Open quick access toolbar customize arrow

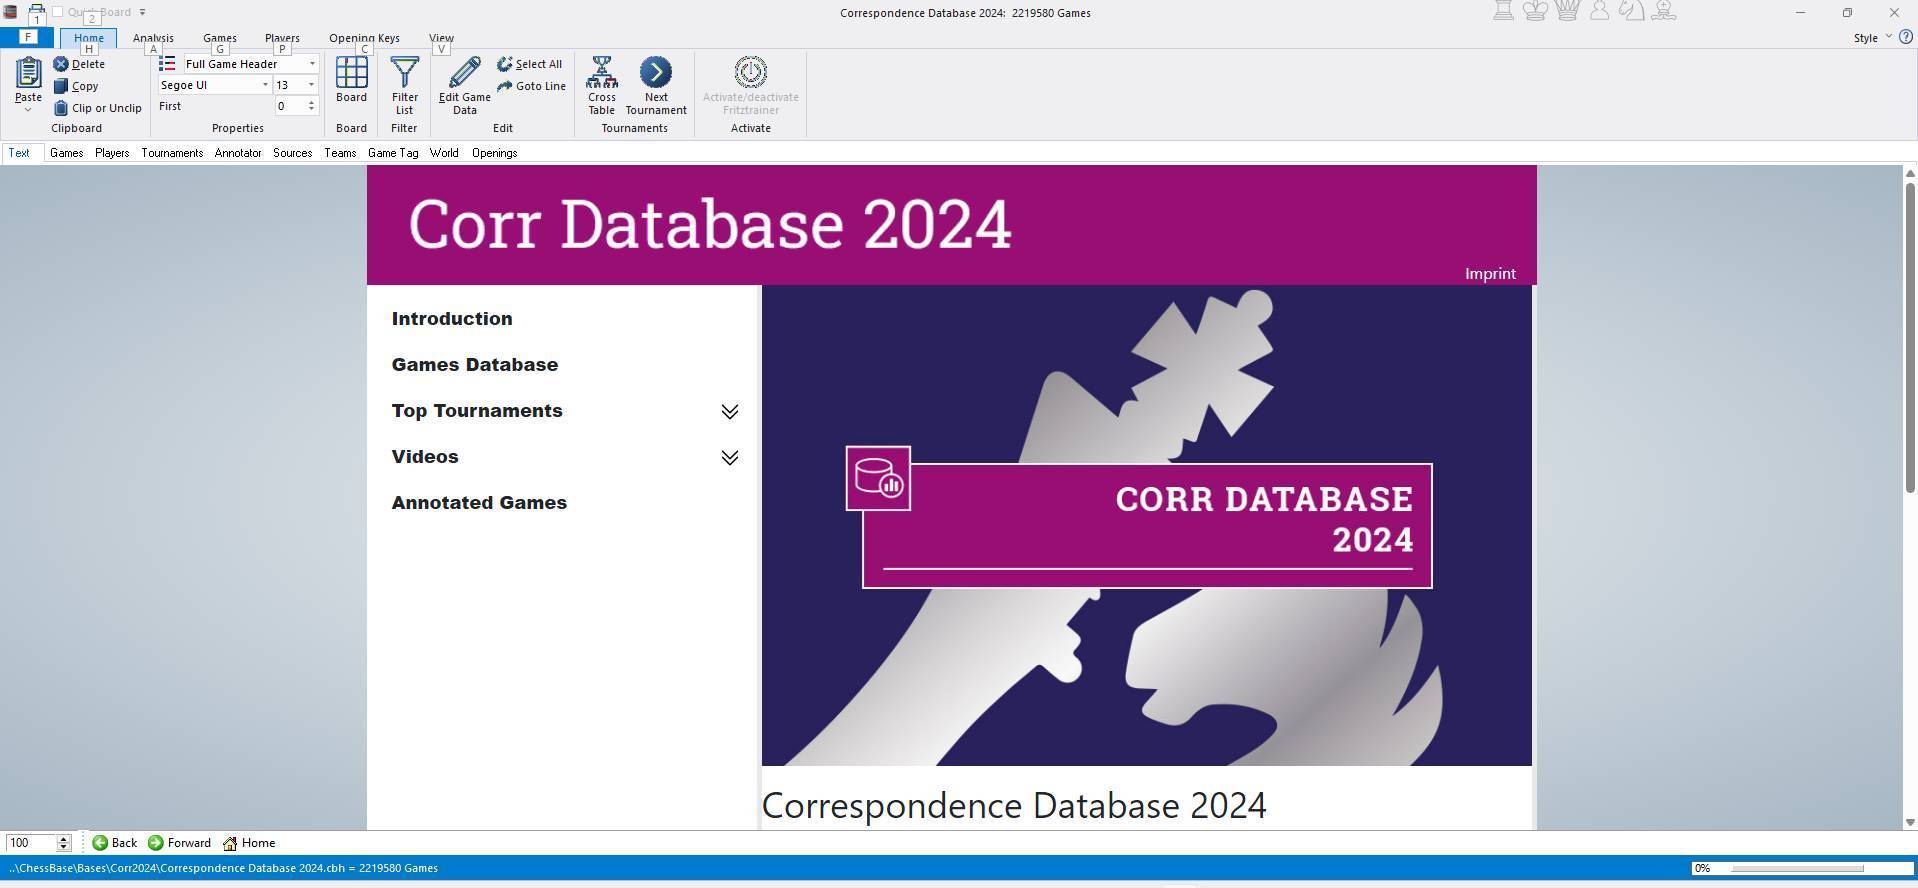tap(142, 12)
